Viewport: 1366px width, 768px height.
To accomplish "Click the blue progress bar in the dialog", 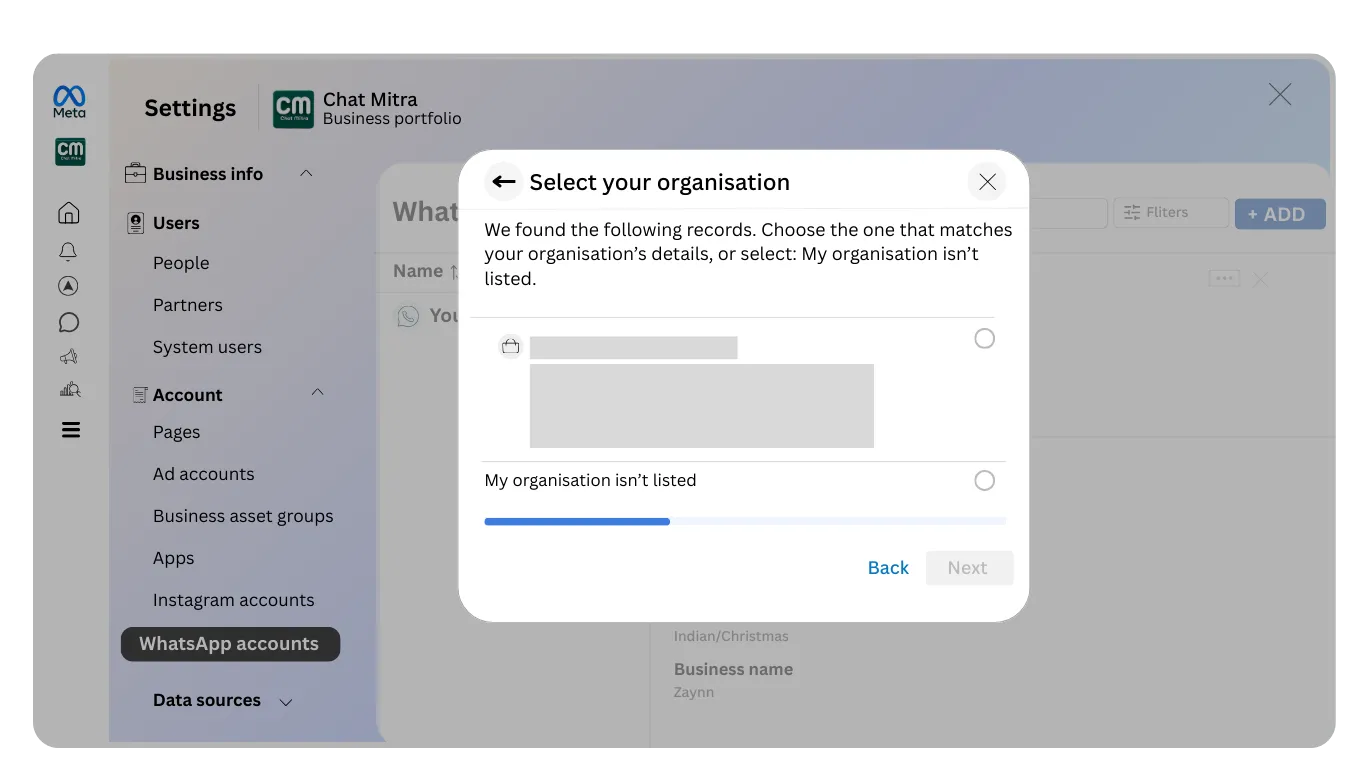I will pyautogui.click(x=577, y=521).
